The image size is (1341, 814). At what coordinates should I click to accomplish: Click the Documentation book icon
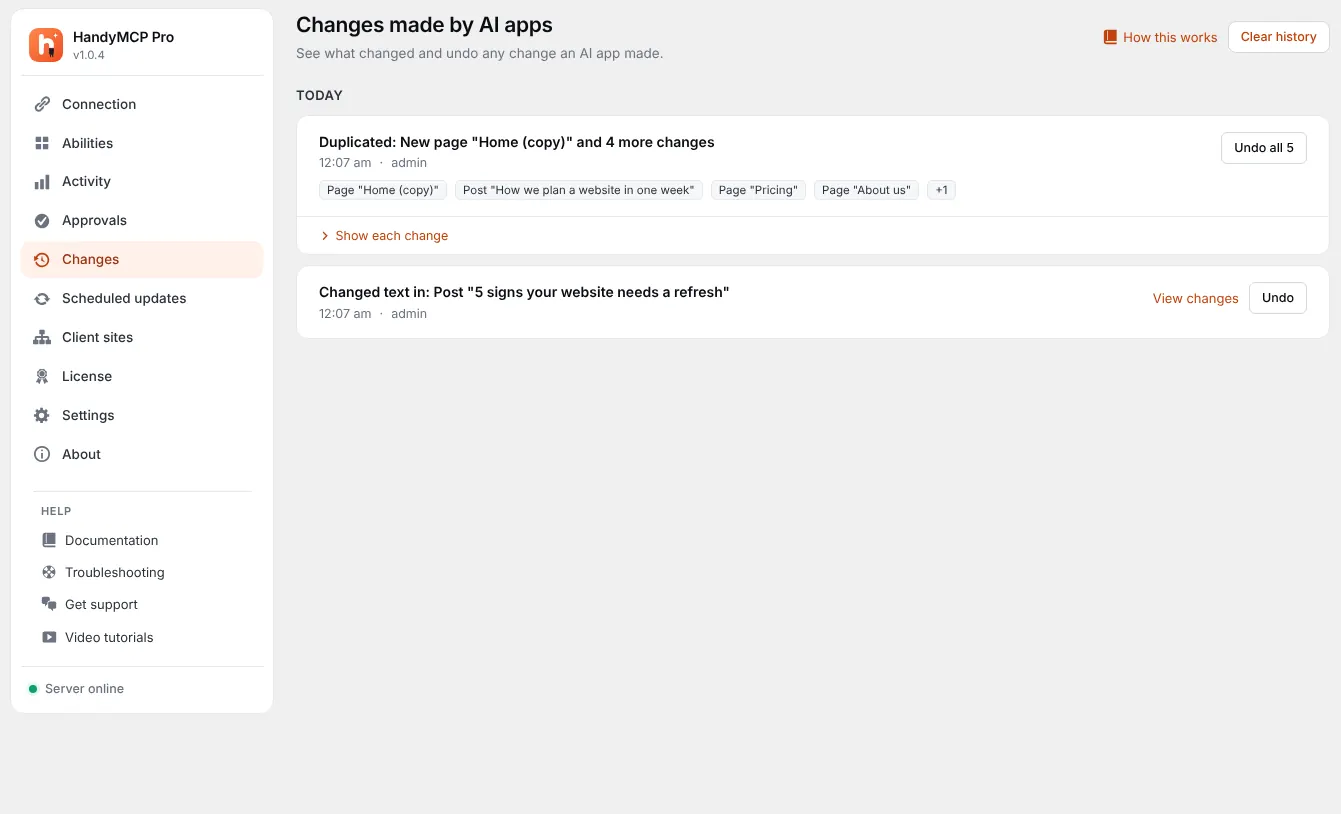pos(49,540)
